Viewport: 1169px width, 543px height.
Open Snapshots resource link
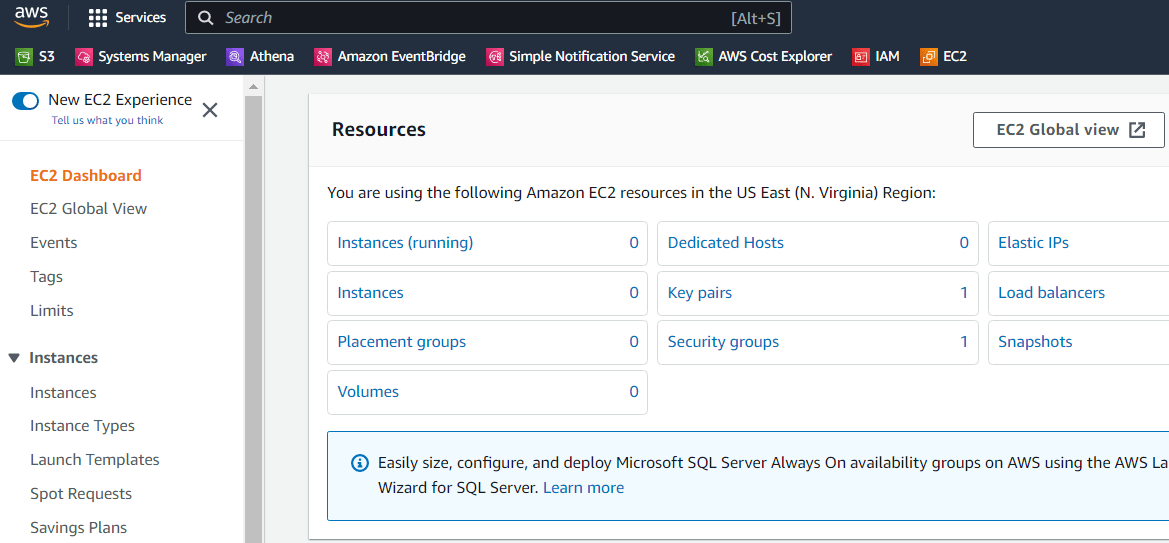(1035, 342)
